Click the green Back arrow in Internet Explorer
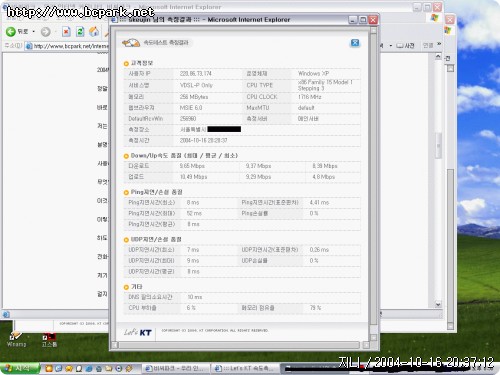 point(11,32)
